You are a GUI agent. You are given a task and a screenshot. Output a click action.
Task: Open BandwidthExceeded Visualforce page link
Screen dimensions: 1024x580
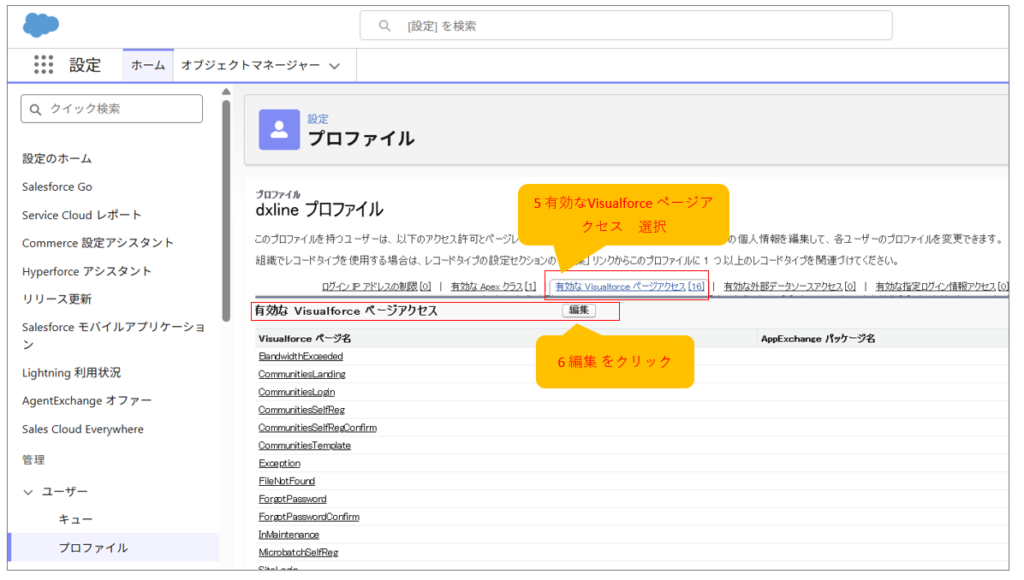(300, 356)
